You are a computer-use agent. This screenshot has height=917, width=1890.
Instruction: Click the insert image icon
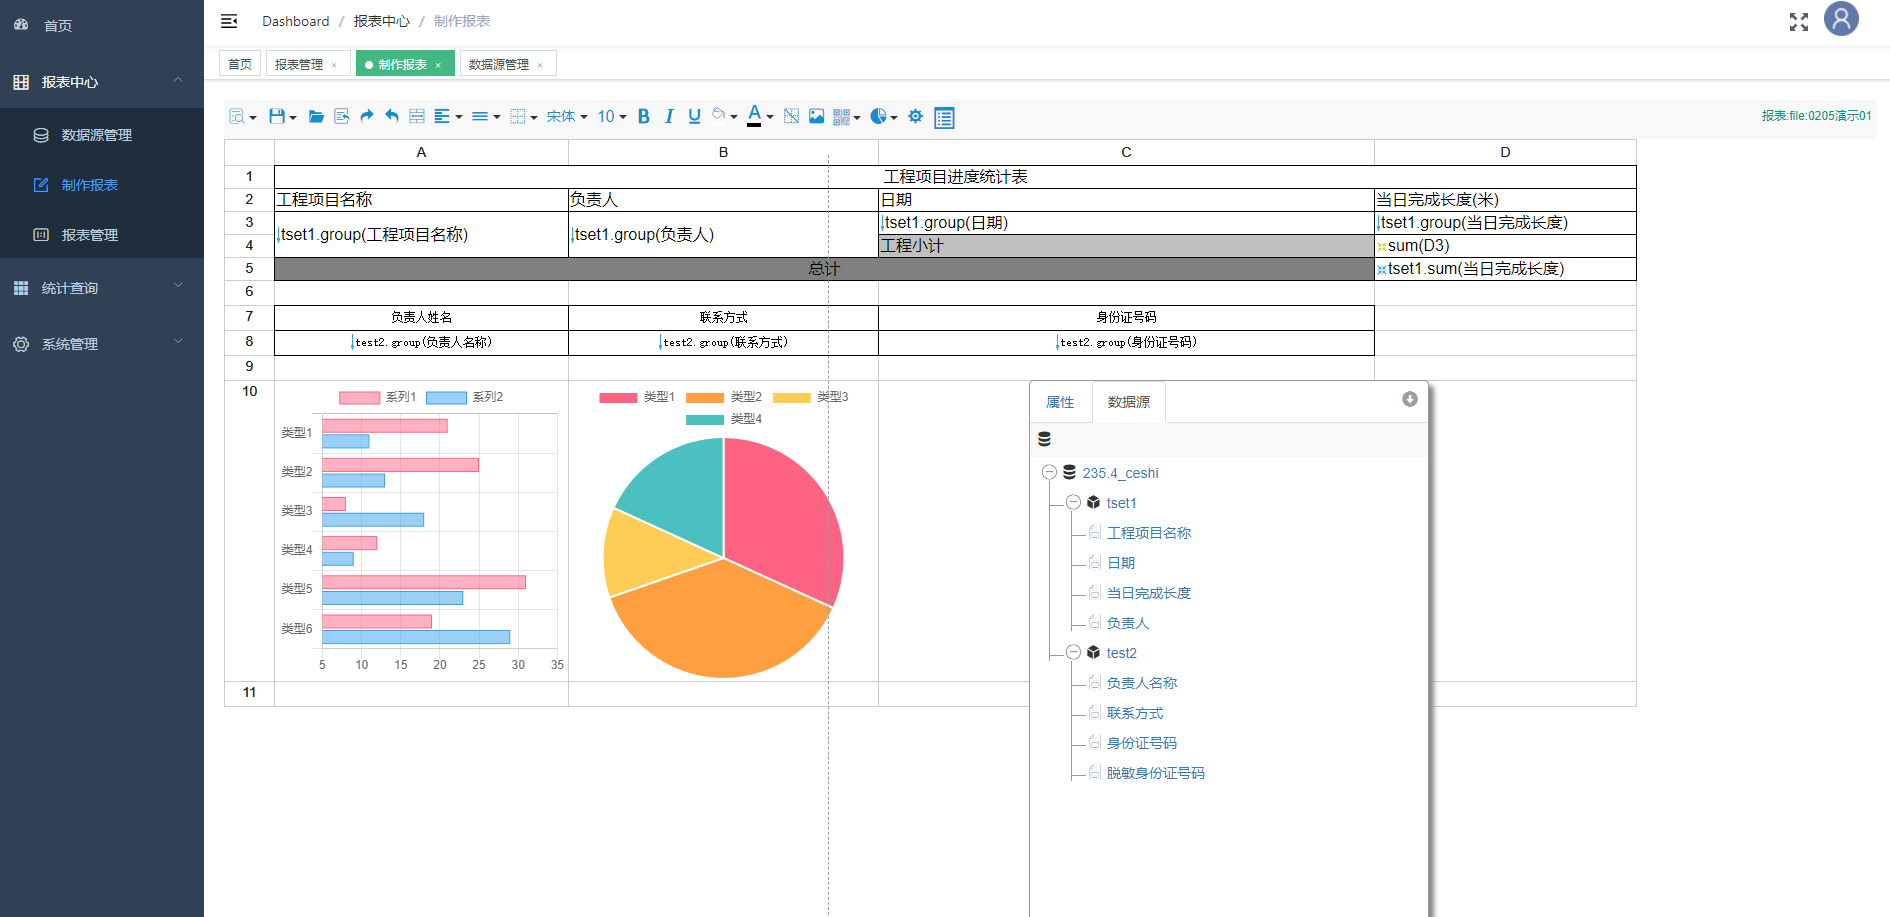tap(817, 117)
